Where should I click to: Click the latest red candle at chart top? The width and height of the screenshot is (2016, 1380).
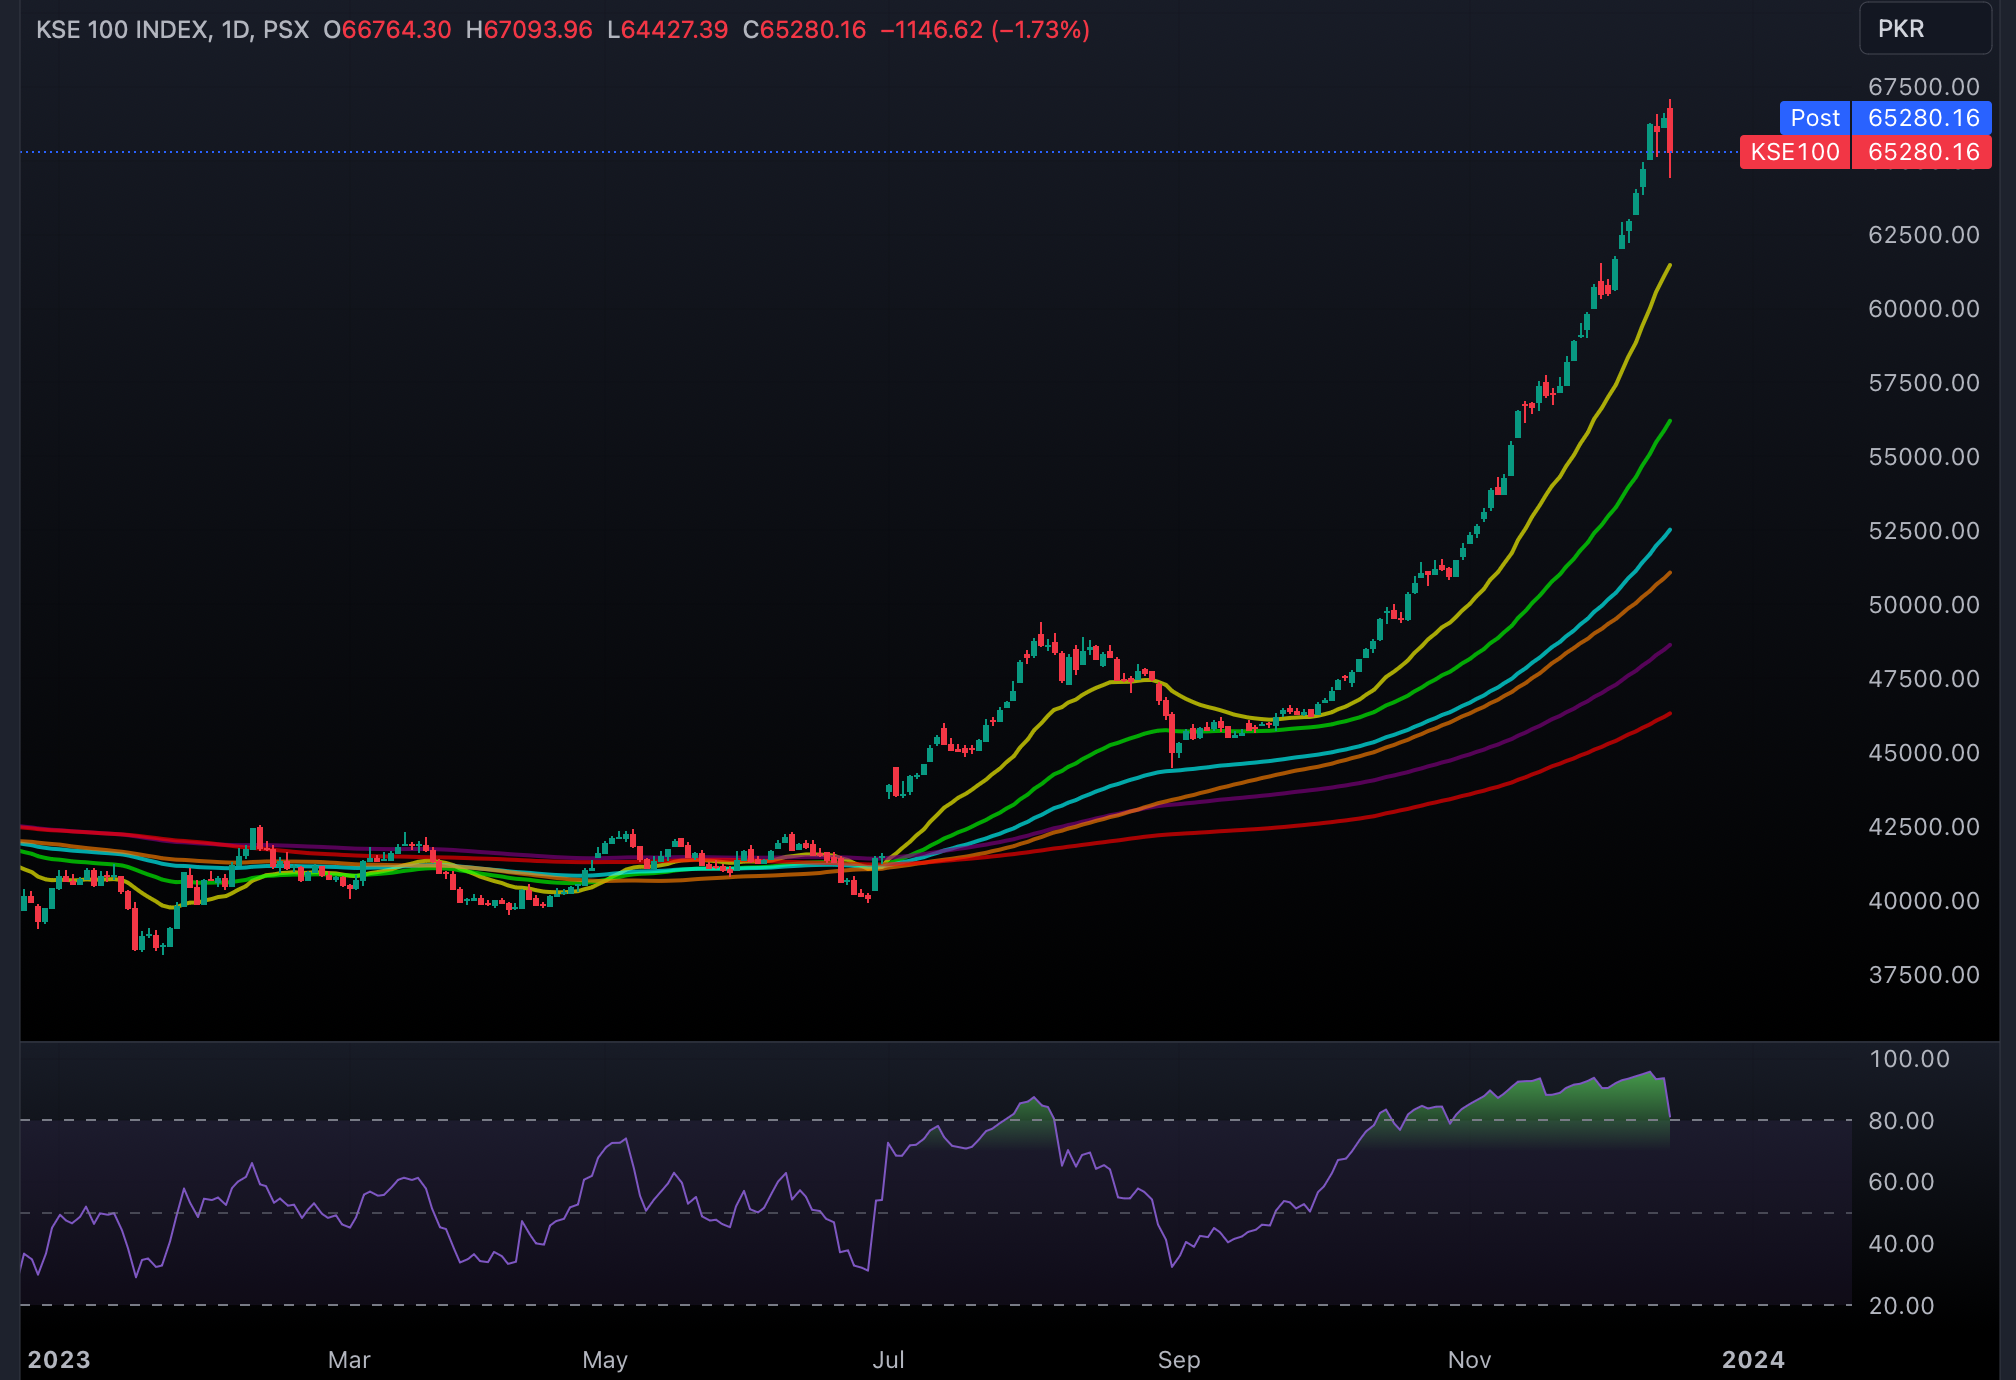(x=1670, y=128)
